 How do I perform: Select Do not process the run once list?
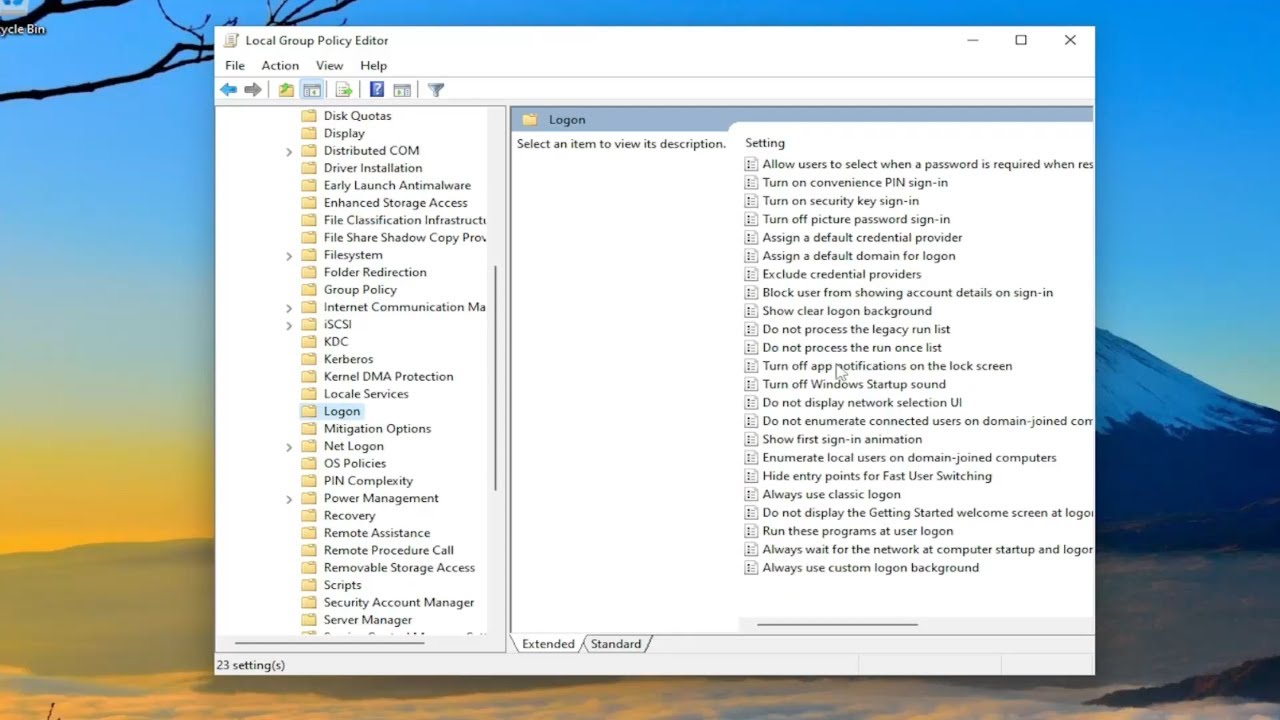point(852,348)
